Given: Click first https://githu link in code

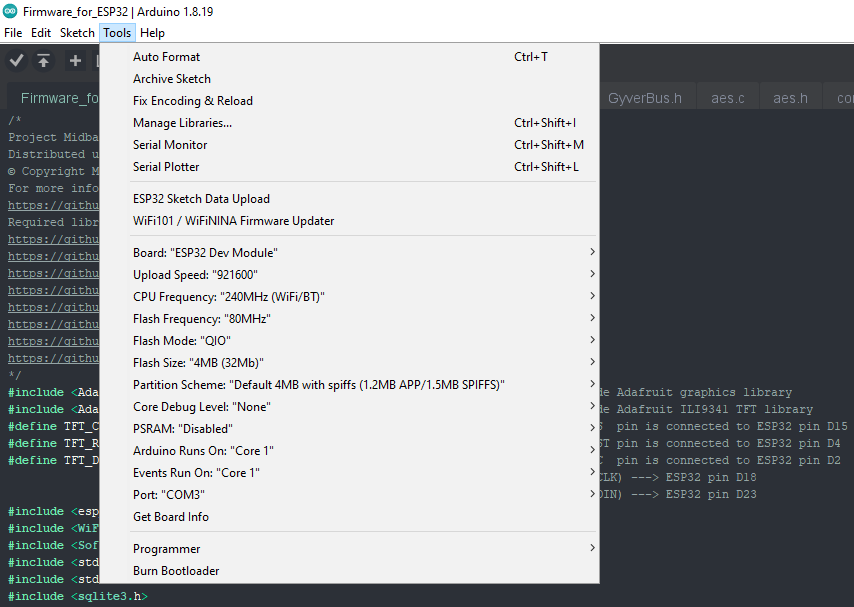Looking at the screenshot, I should point(53,205).
